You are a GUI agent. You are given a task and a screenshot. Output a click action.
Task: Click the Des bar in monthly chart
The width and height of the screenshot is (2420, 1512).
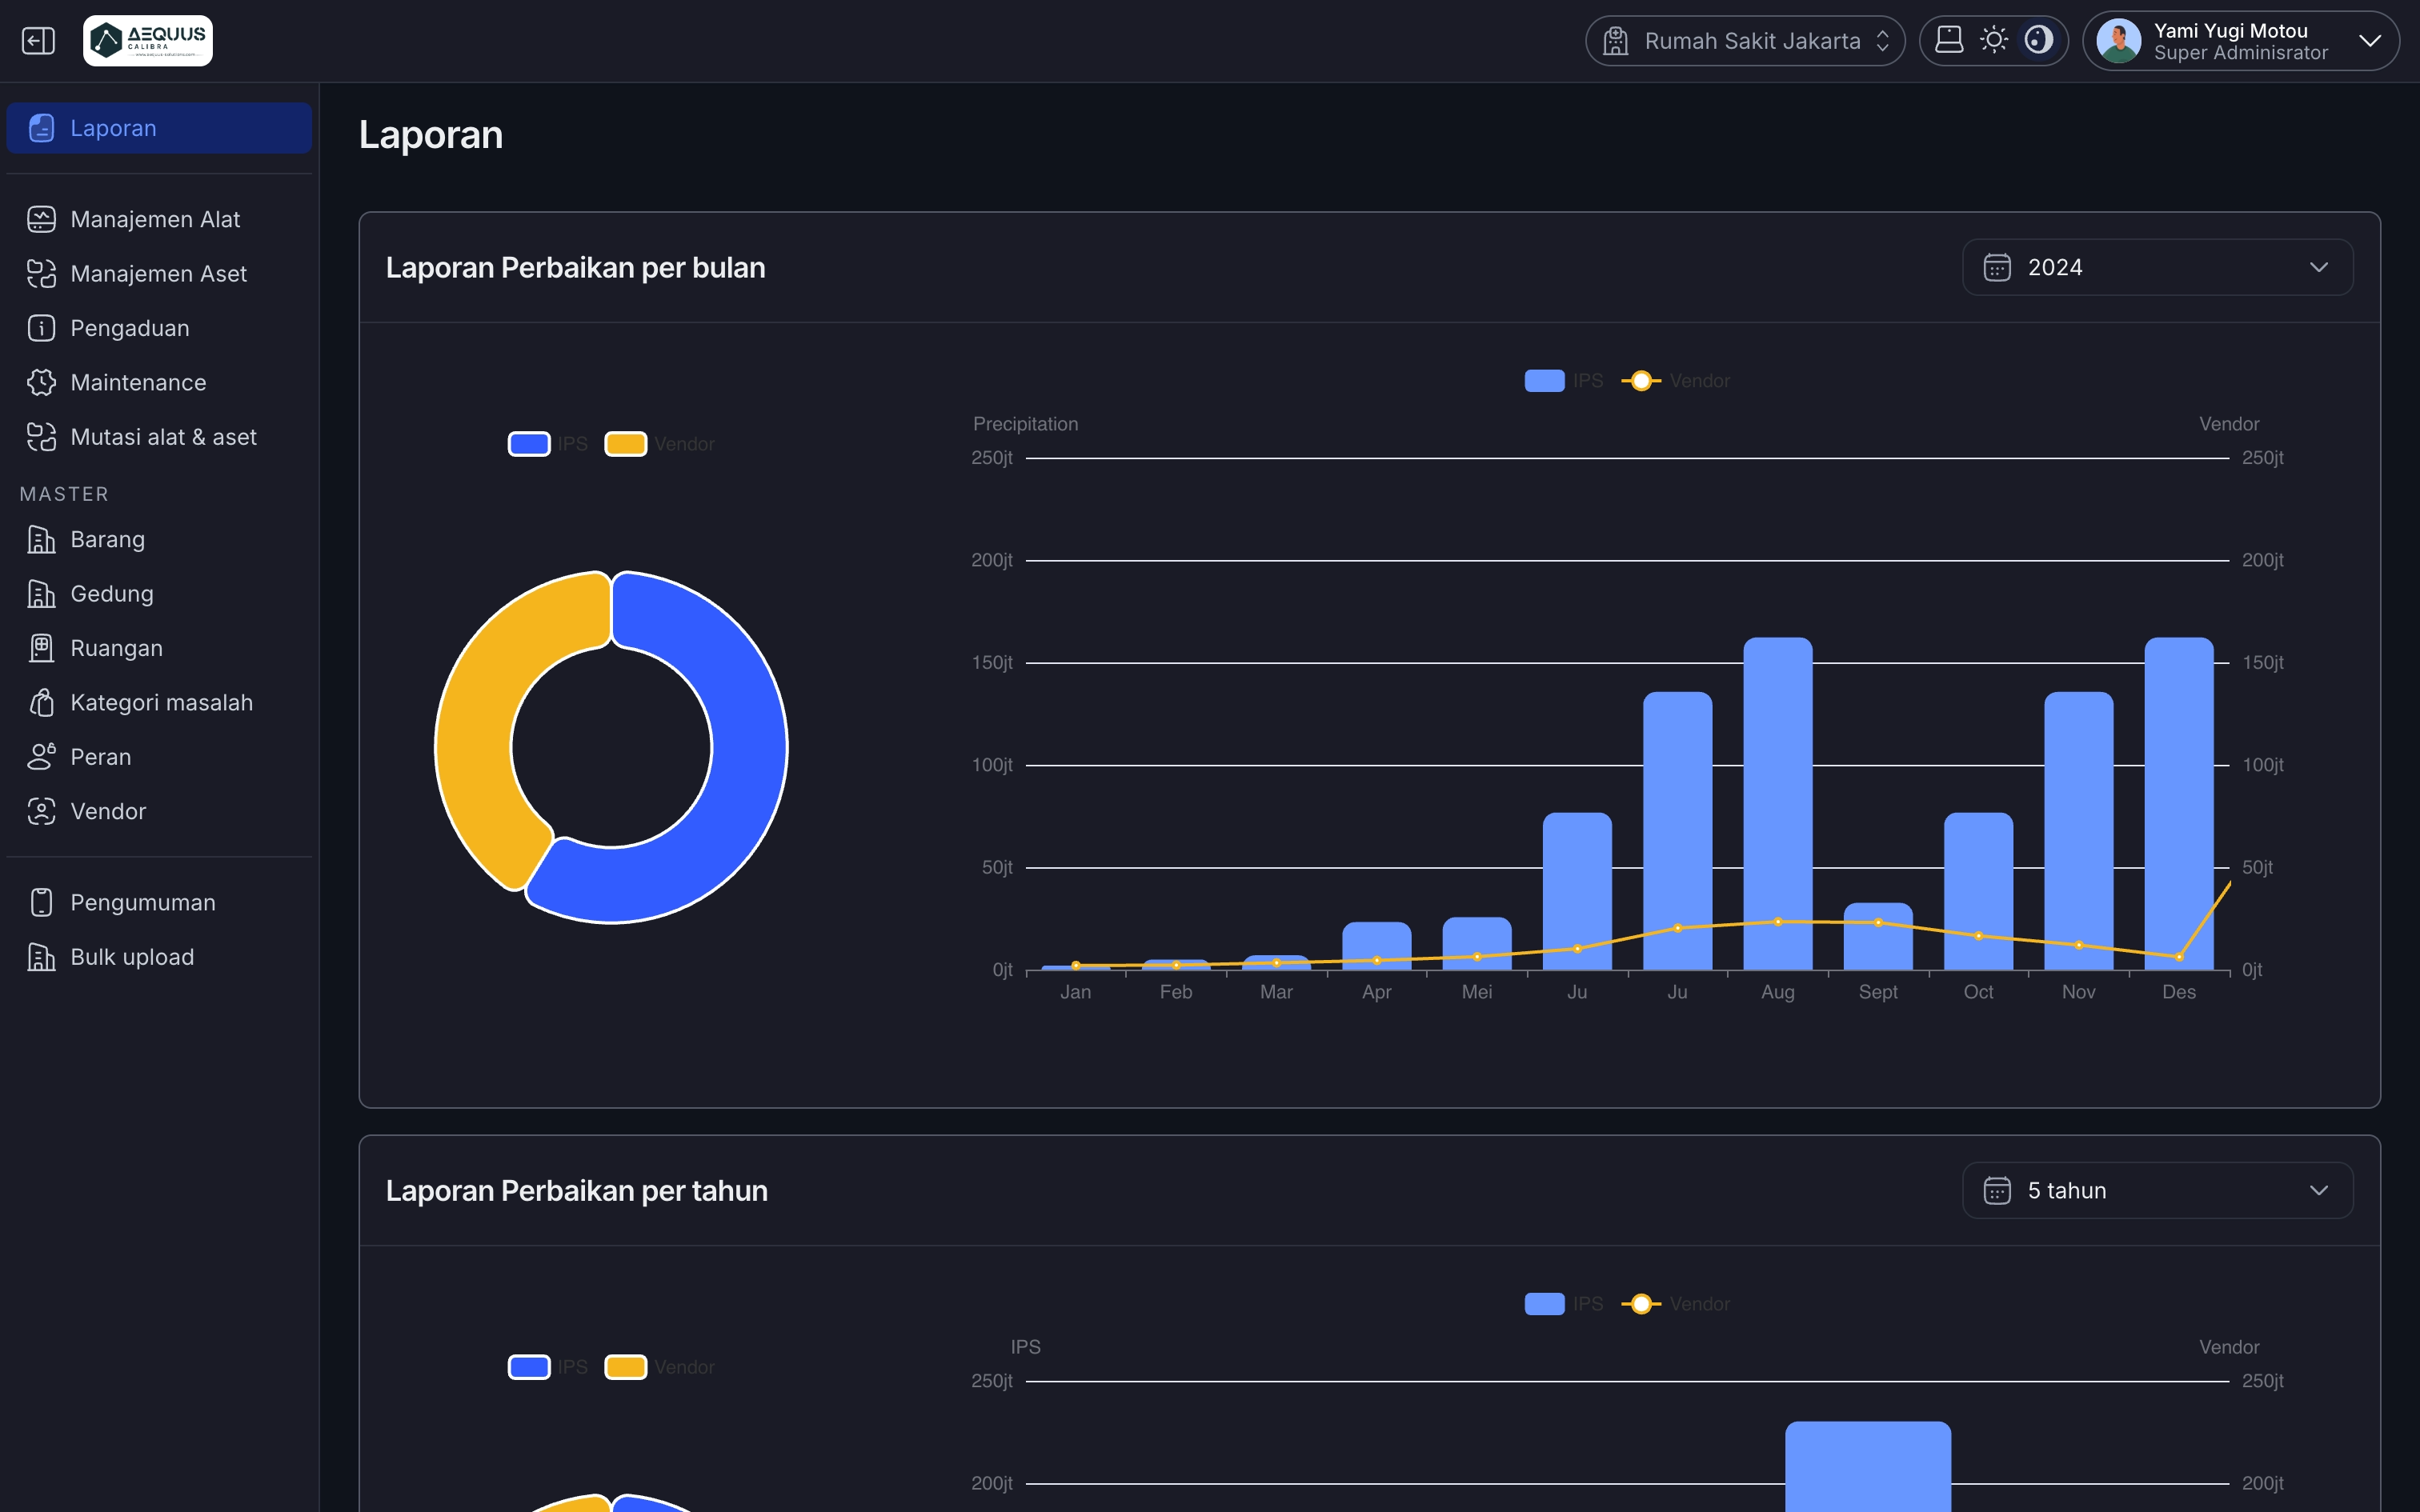2178,803
